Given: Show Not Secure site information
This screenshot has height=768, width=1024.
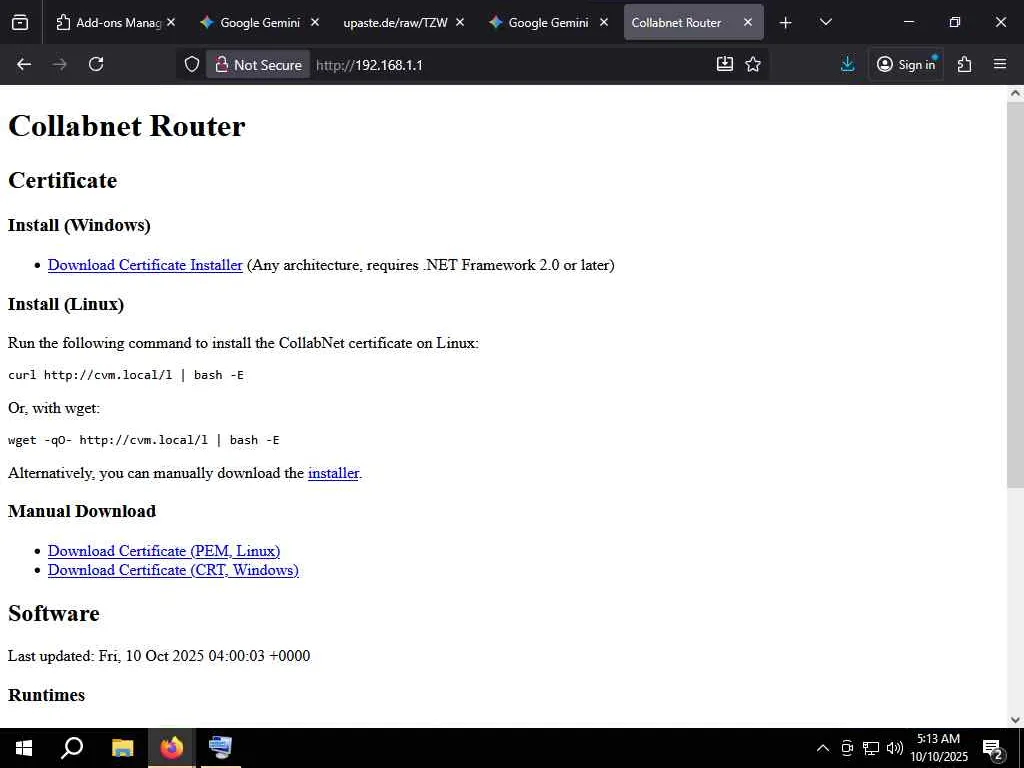Looking at the screenshot, I should coord(259,65).
